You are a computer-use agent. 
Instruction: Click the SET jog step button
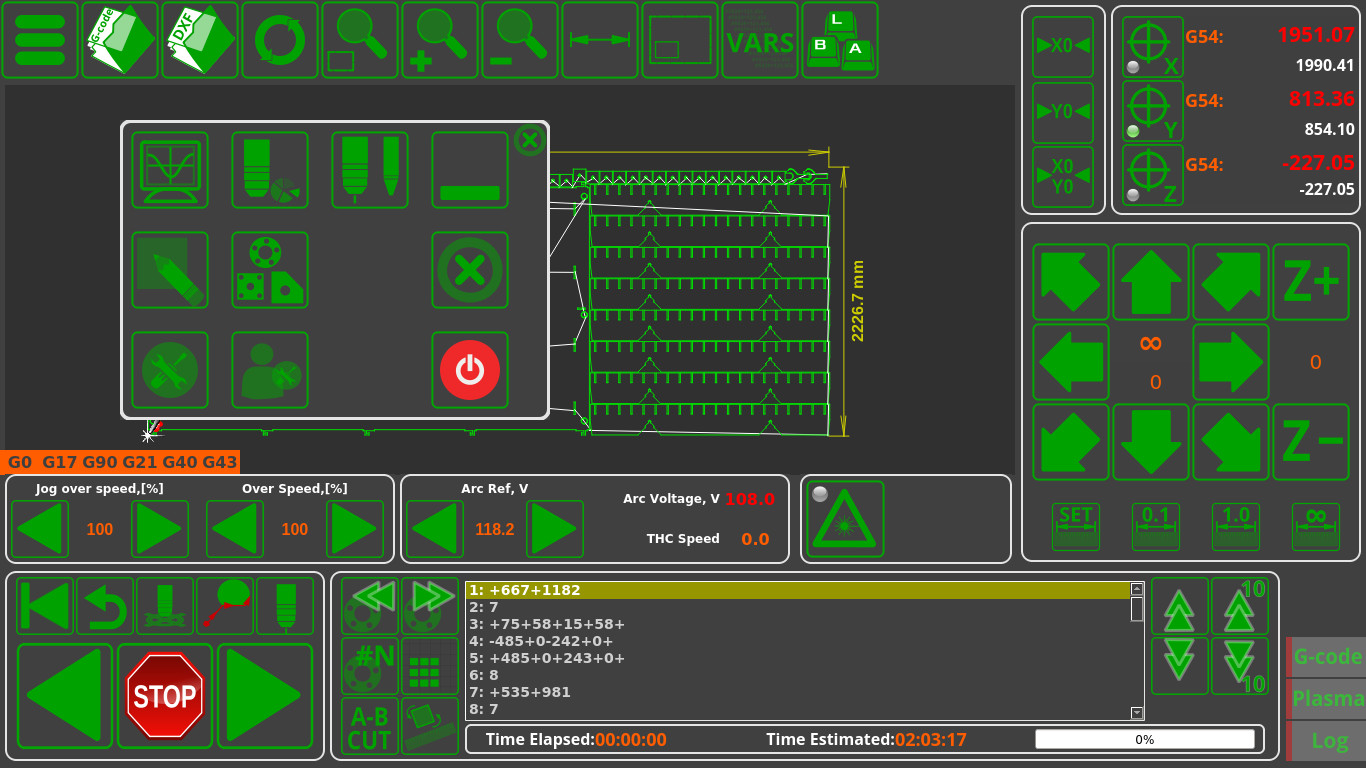click(x=1076, y=526)
